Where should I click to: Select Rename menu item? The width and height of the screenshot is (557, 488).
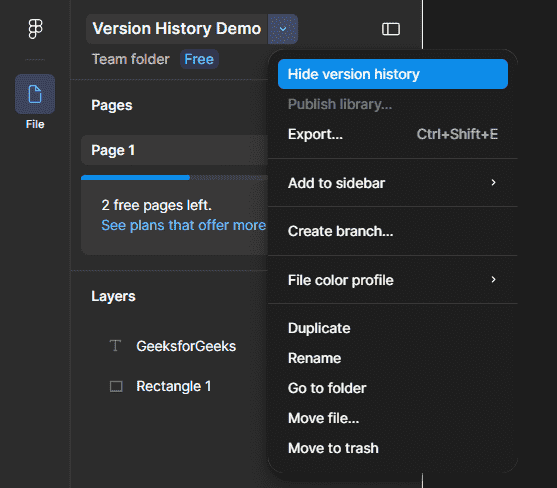click(x=393, y=358)
